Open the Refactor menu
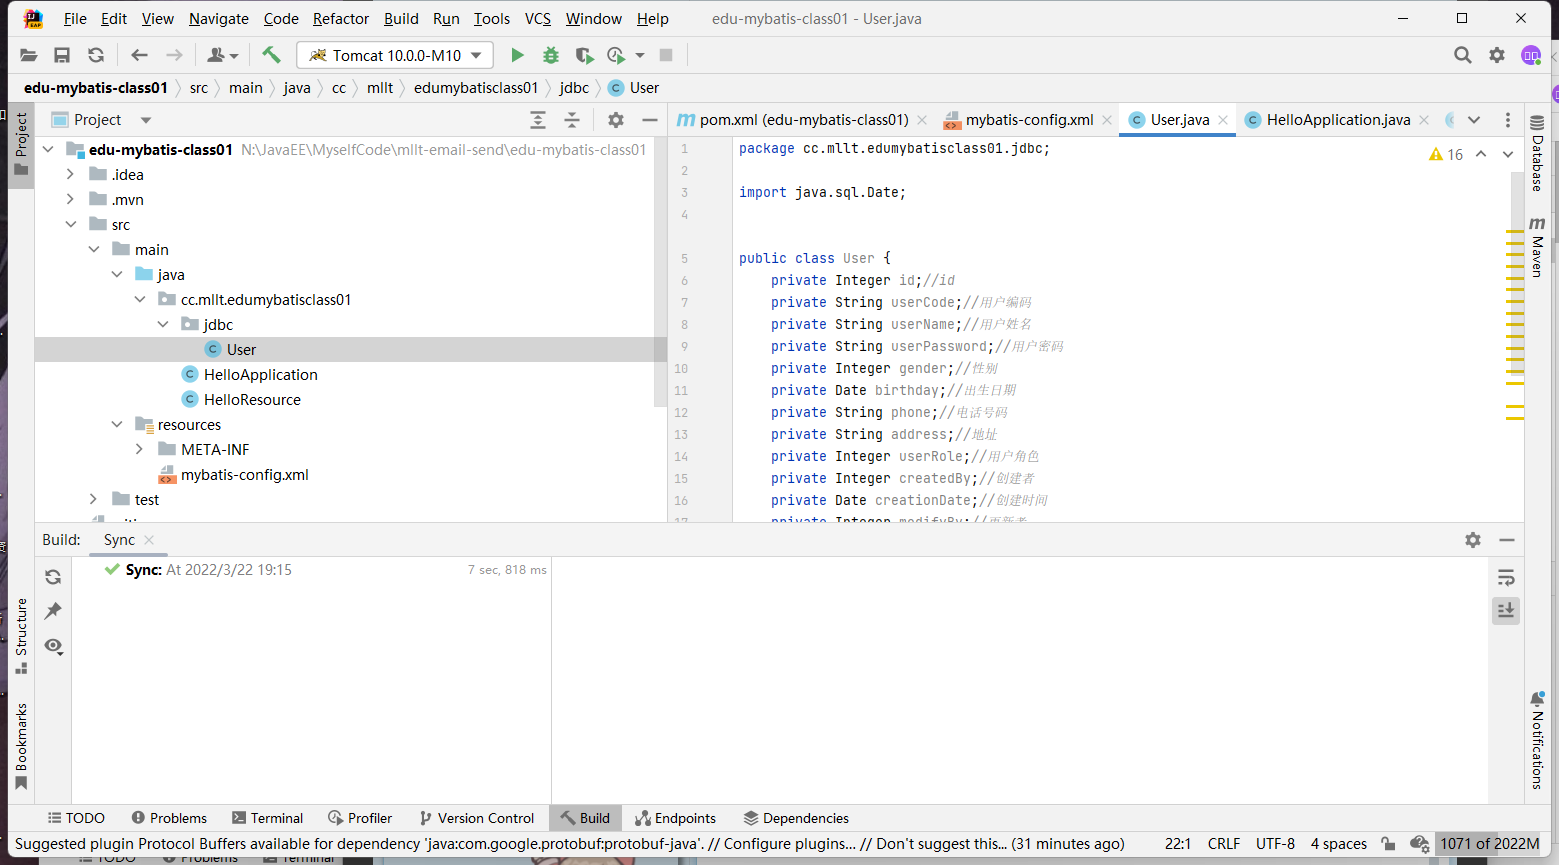 (341, 18)
